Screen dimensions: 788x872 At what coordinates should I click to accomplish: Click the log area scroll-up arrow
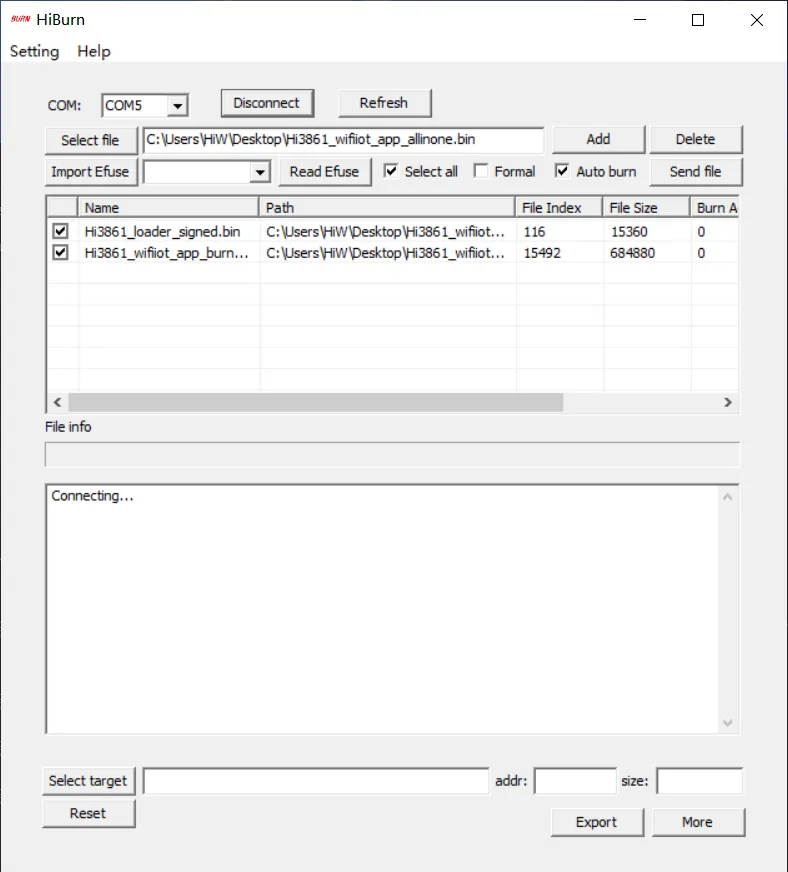tap(728, 496)
